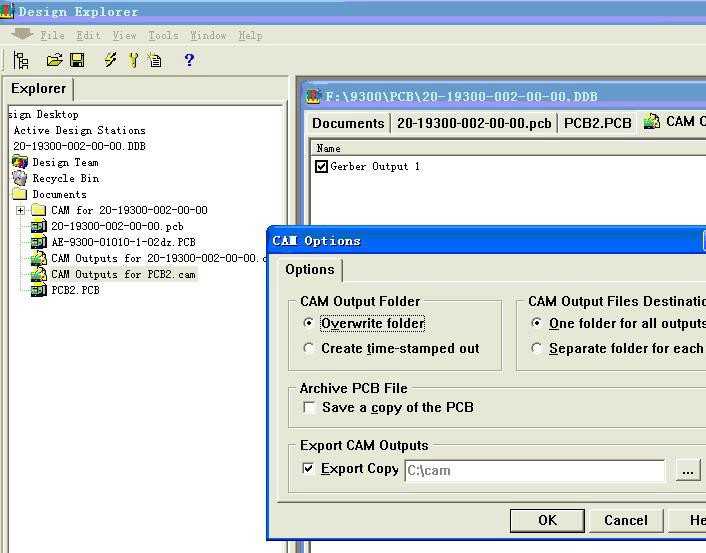Click OK in CAM Options dialog
The image size is (706, 553).
pos(548,521)
